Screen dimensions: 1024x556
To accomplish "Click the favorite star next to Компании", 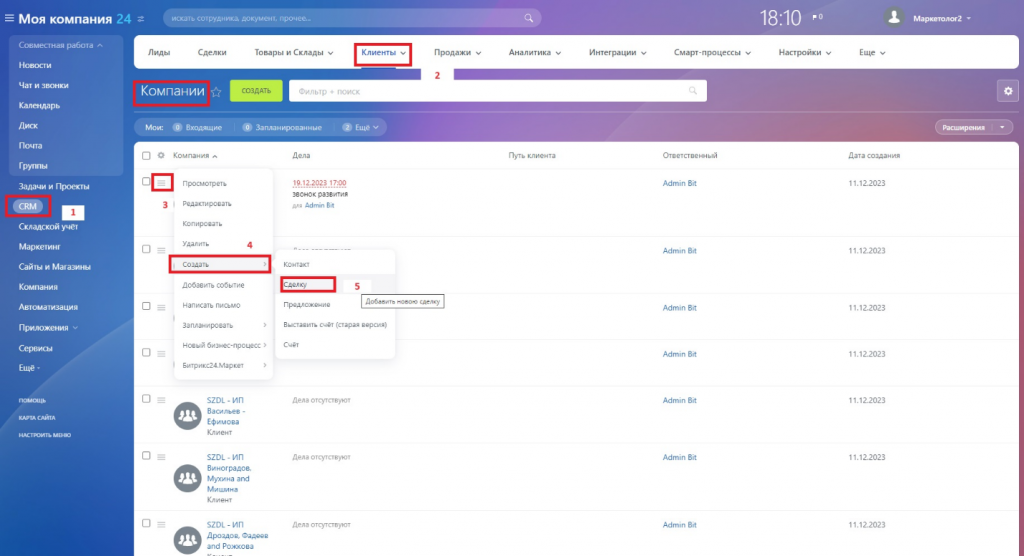I will [x=216, y=91].
